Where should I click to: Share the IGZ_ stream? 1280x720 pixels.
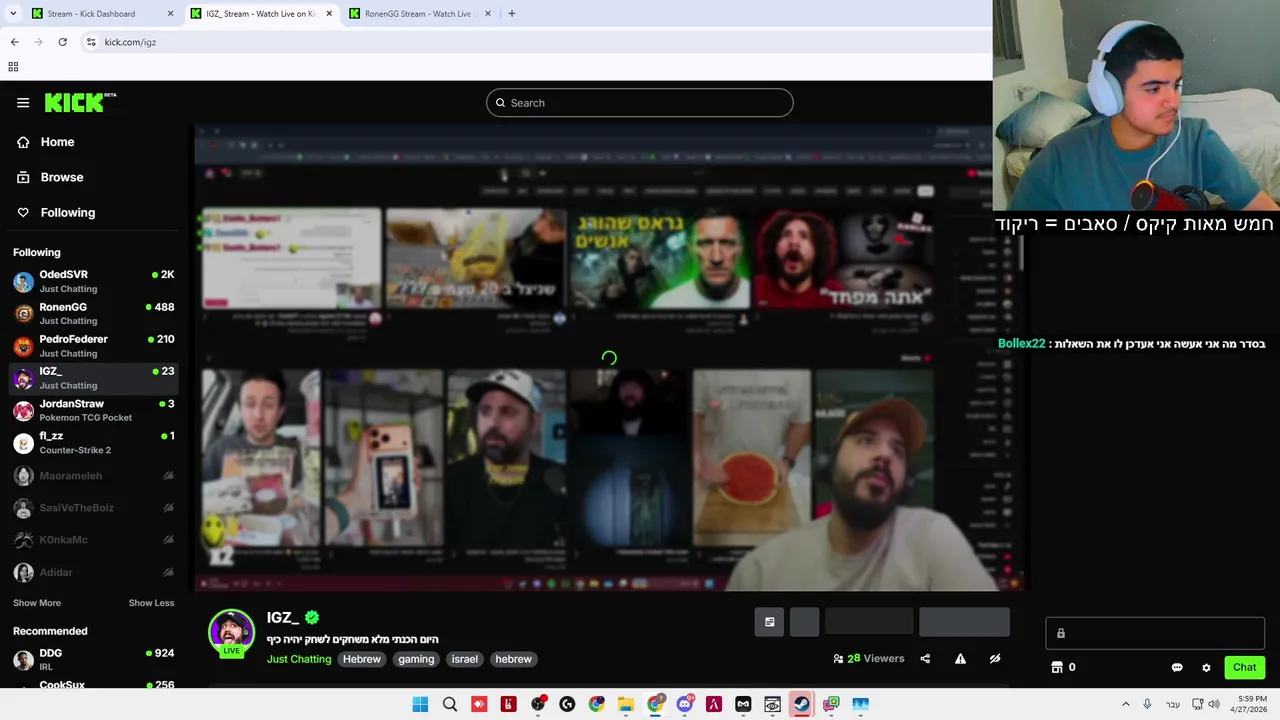pos(925,659)
